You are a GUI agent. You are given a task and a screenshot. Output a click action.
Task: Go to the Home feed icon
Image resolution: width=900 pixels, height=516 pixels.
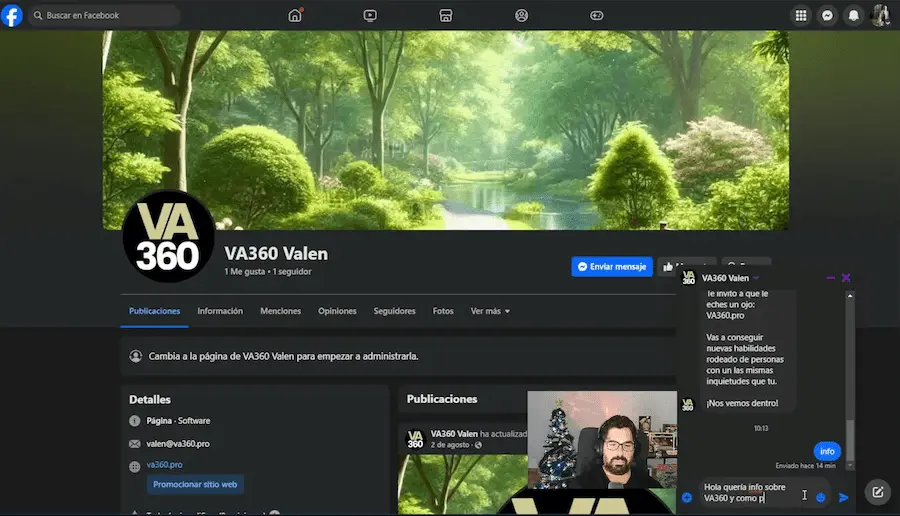295,15
